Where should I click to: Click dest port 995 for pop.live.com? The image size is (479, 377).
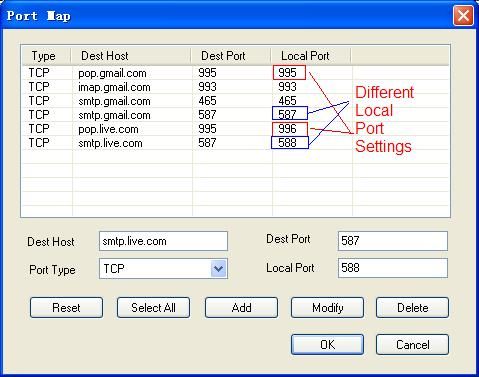click(207, 129)
